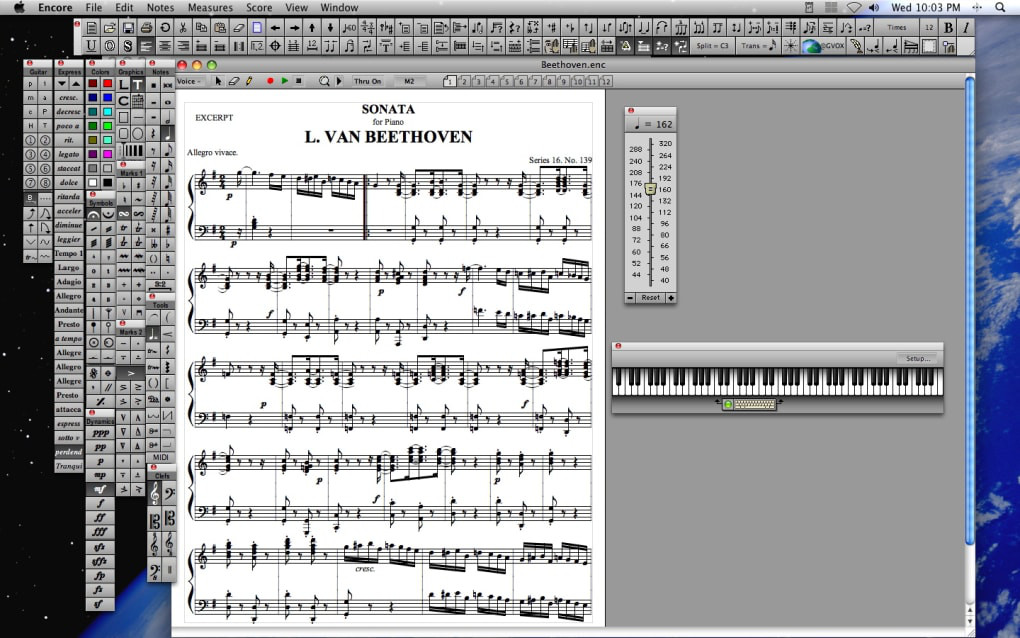Viewport: 1020px width, 638px height.
Task: Play the score with the green play button
Action: point(285,81)
